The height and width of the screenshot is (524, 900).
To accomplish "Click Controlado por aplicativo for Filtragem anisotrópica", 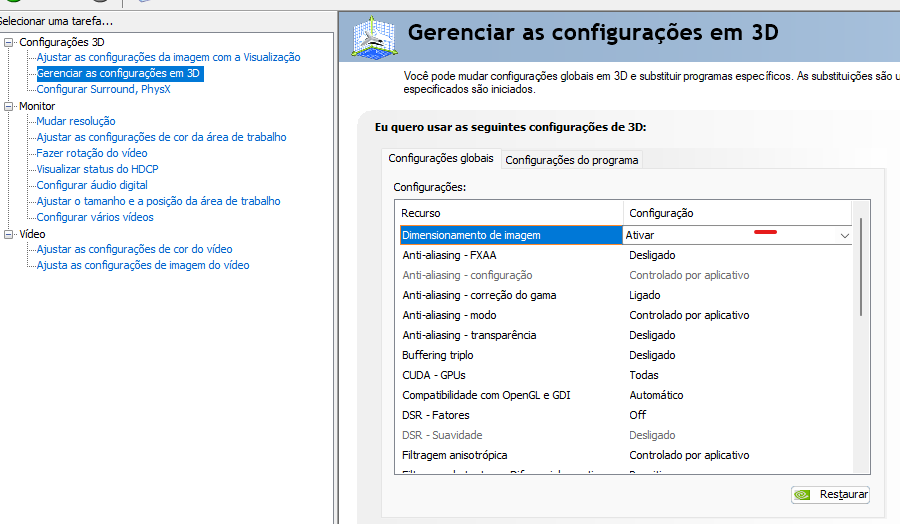I will [x=689, y=455].
